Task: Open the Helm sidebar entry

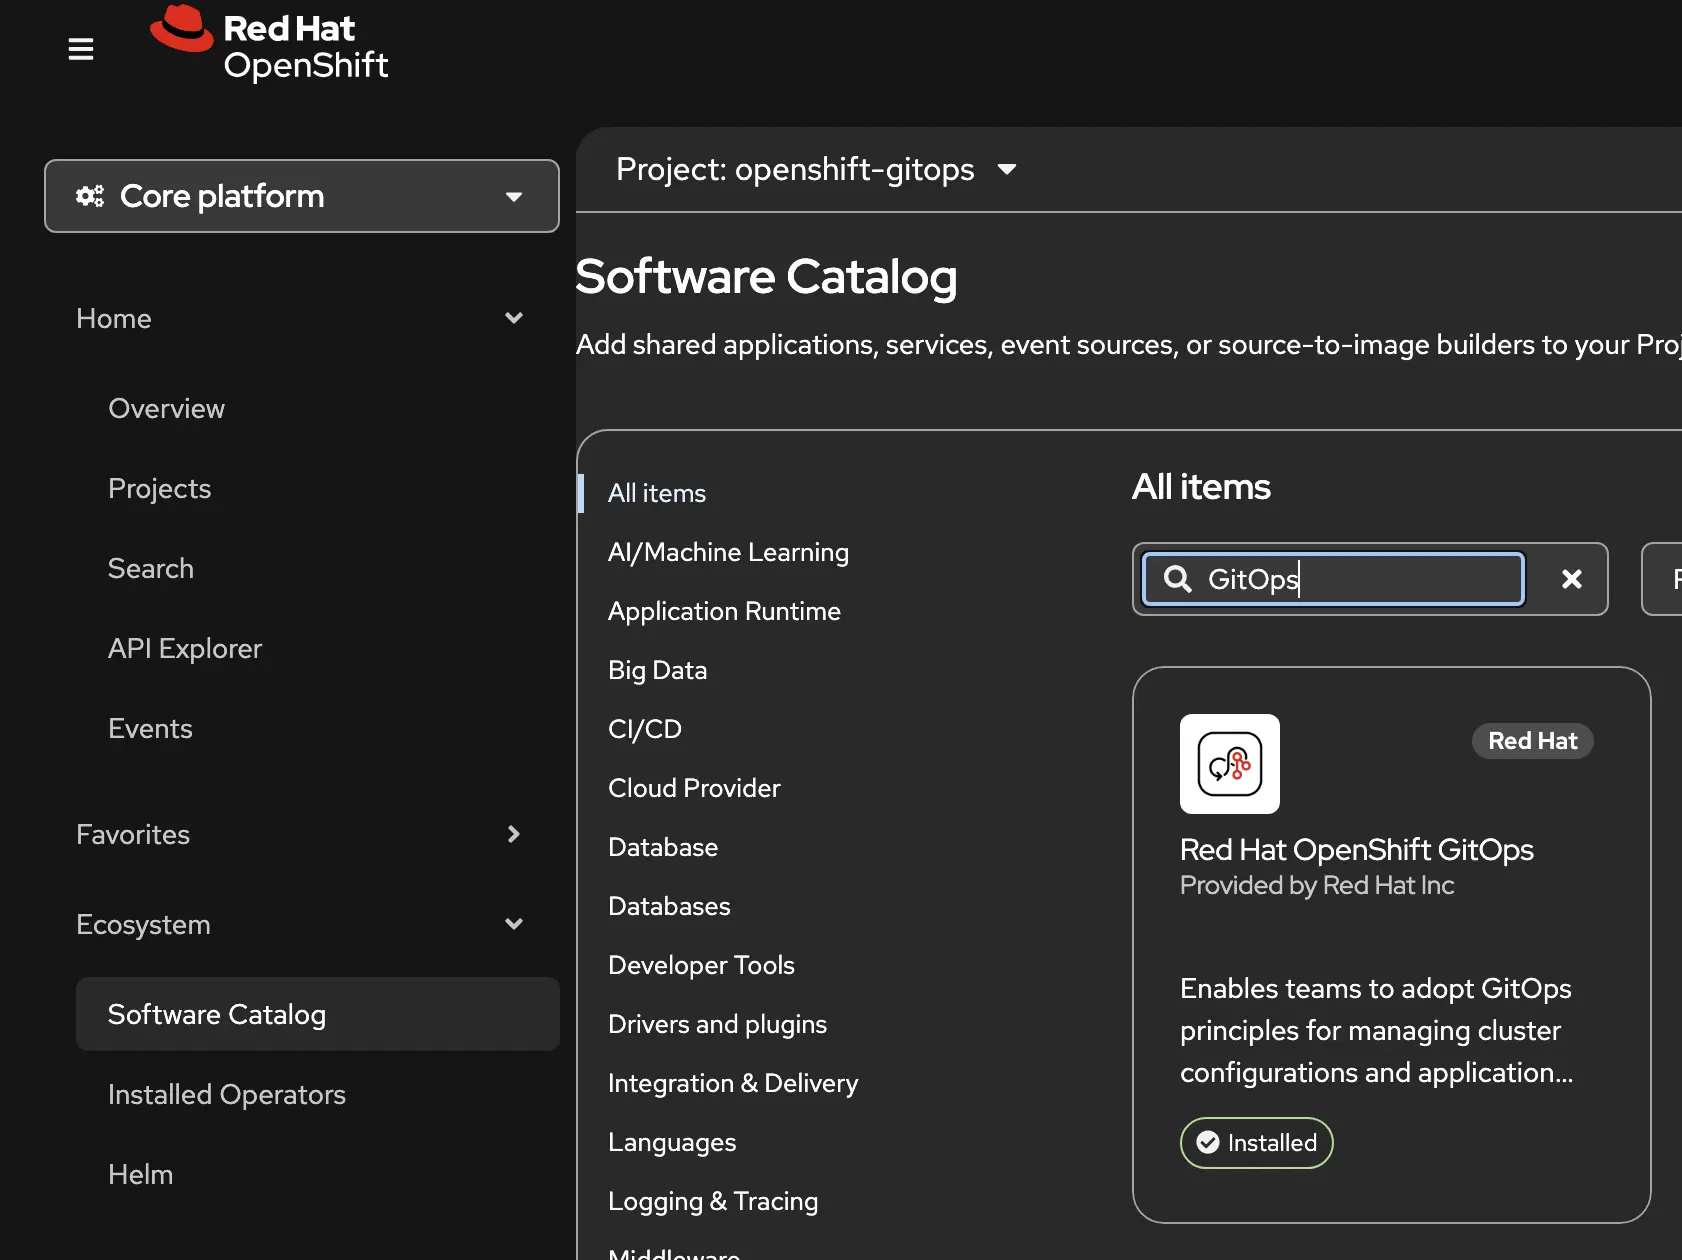Action: (x=140, y=1174)
